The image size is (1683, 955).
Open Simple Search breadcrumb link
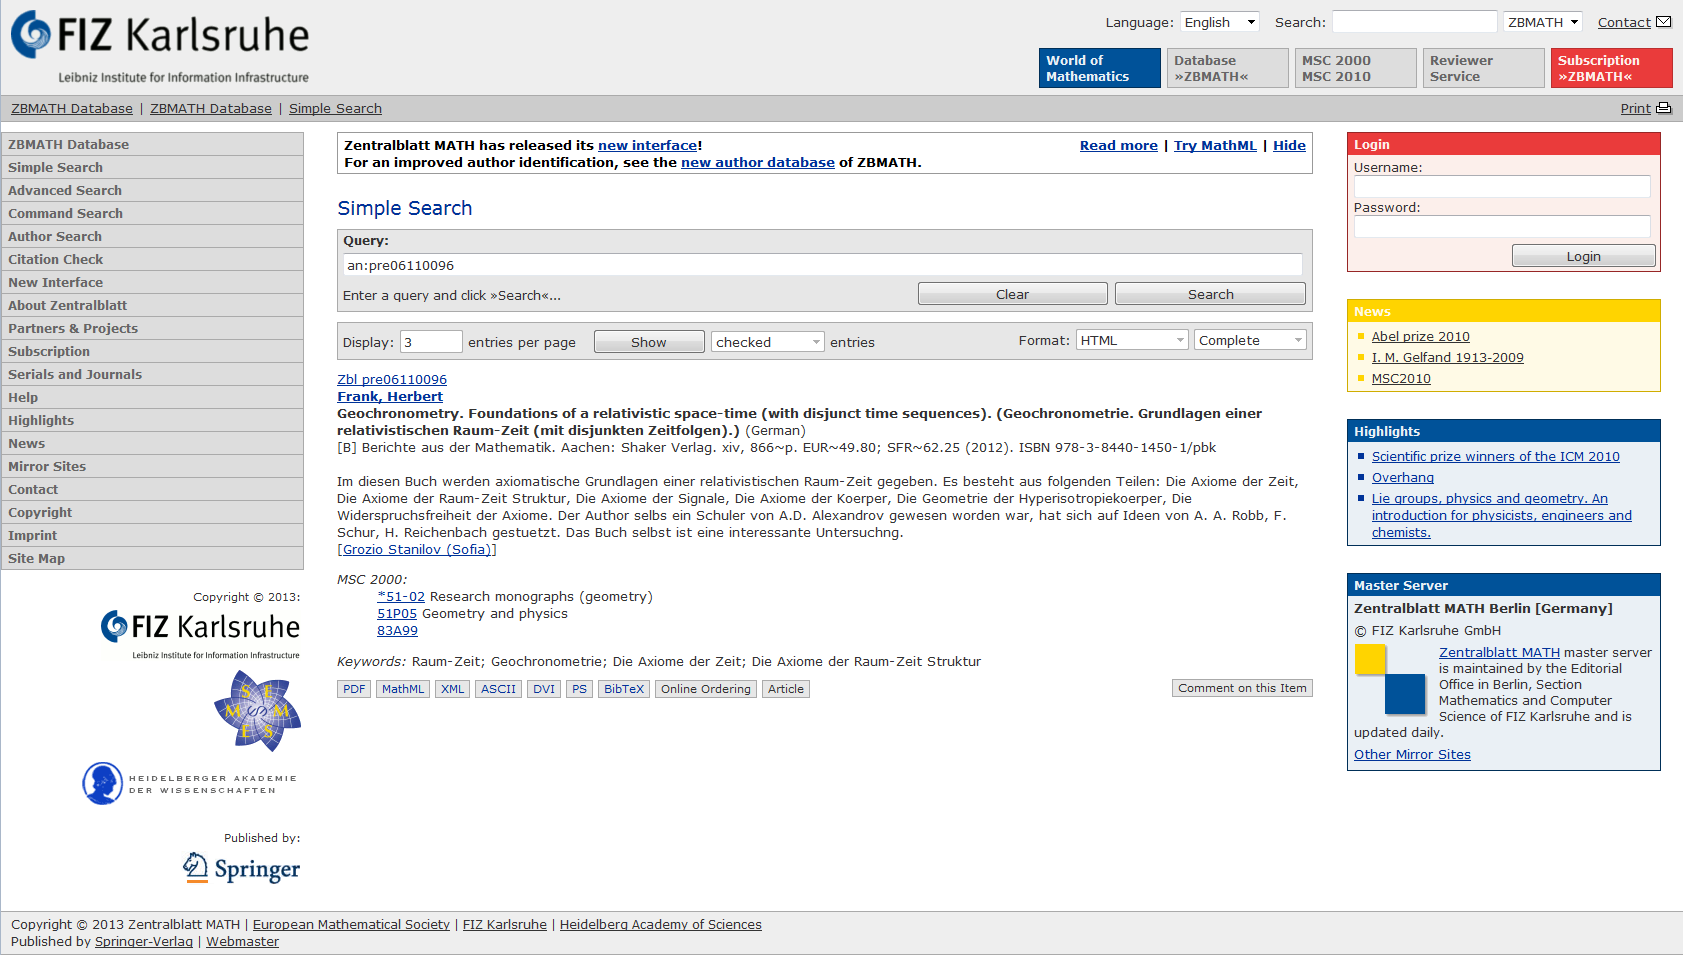click(335, 109)
